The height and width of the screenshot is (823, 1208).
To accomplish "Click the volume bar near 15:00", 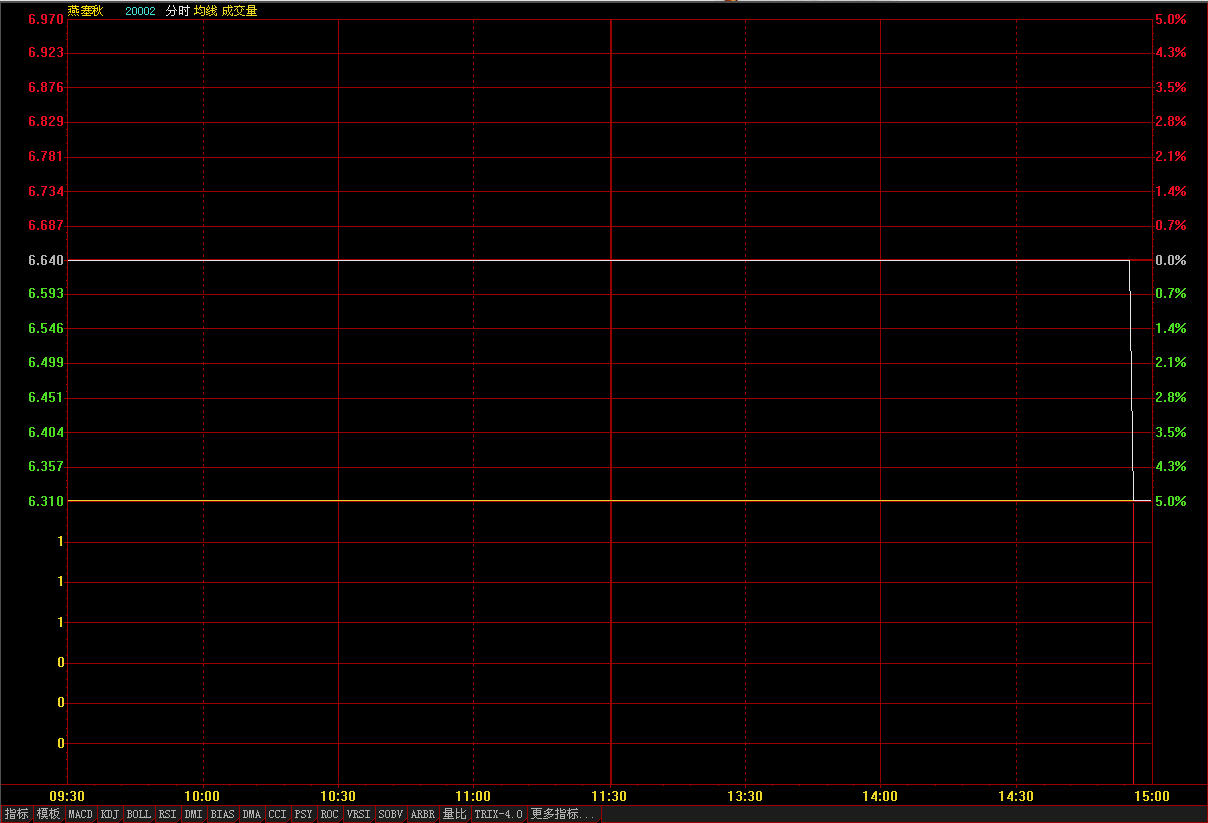I will pos(1133,642).
